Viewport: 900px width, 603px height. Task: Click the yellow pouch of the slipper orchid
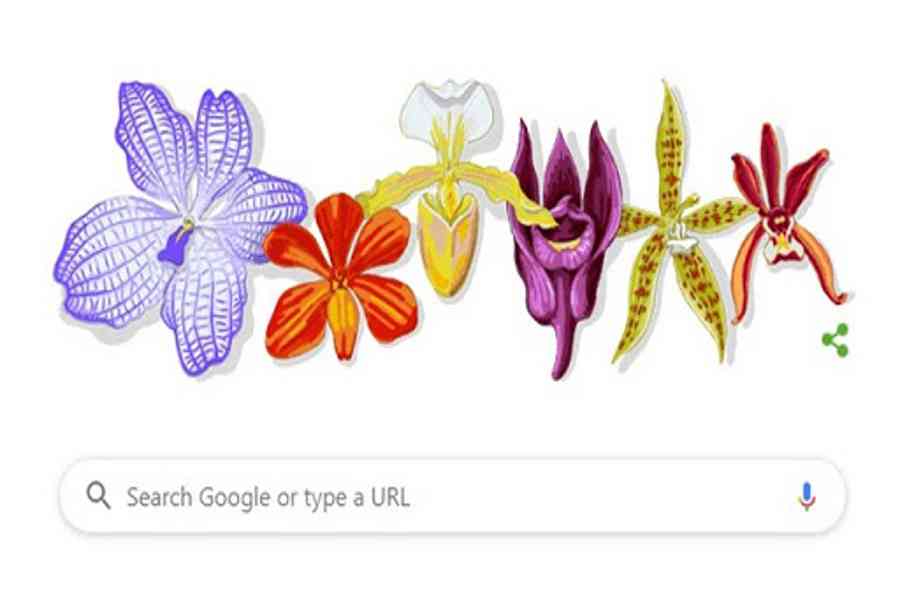click(448, 244)
